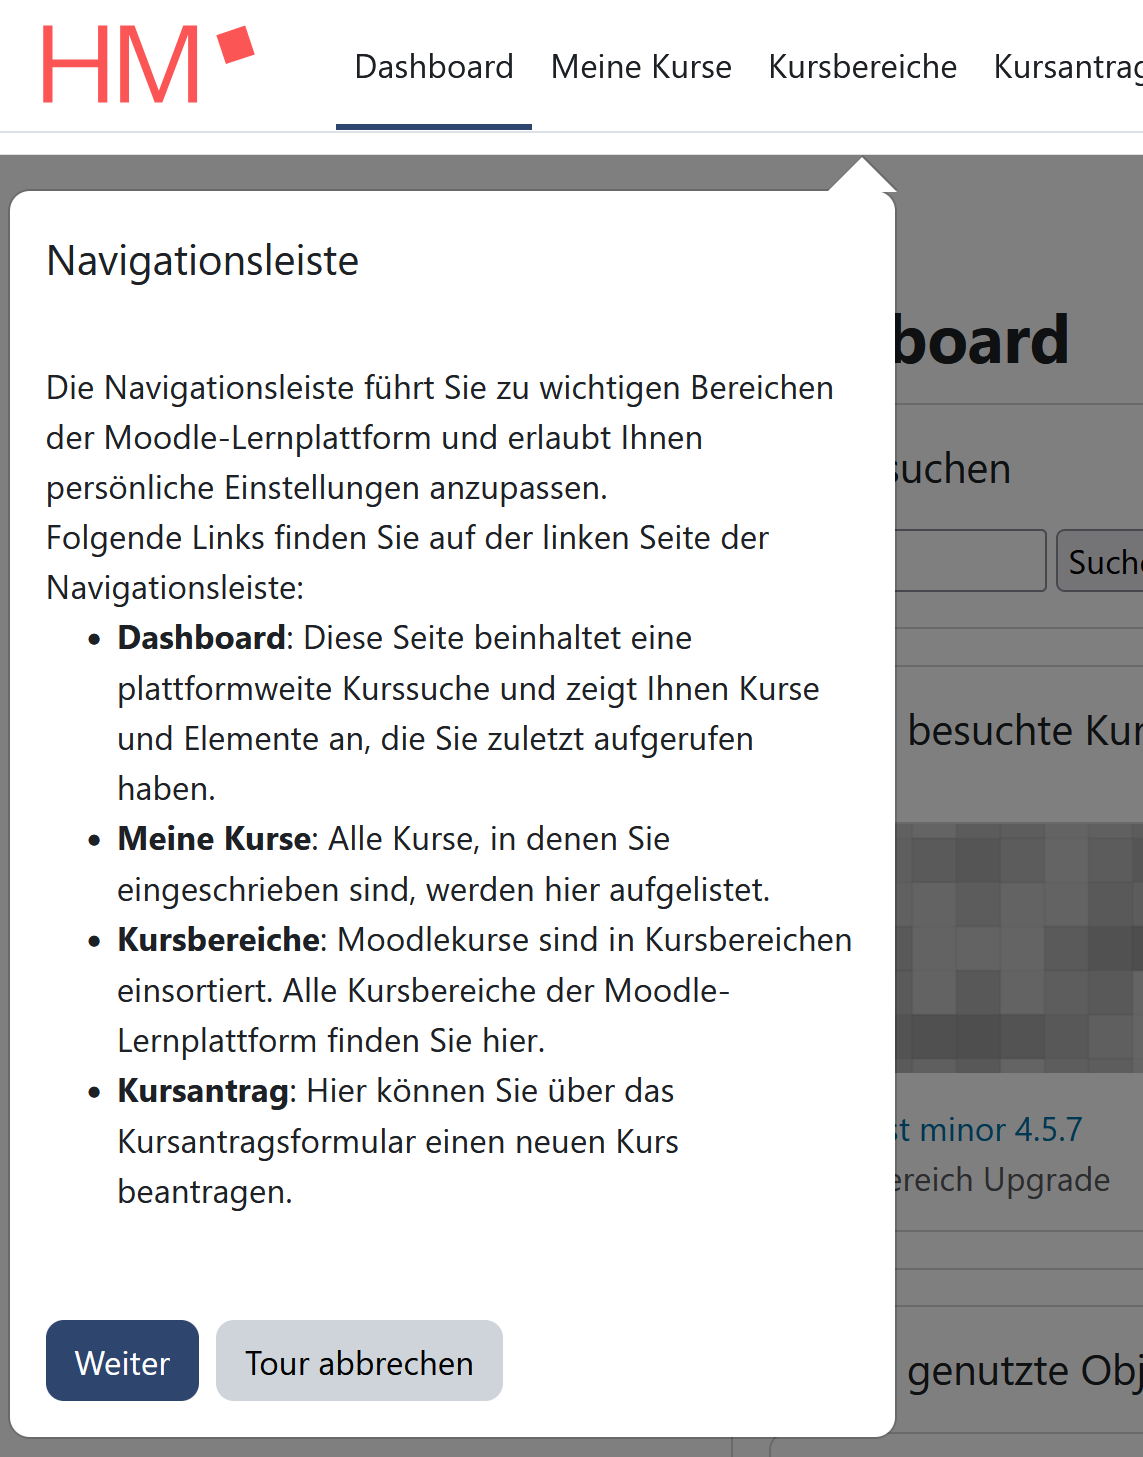Switch to Meine Kurse in top navigation
1143x1457 pixels.
pos(641,67)
